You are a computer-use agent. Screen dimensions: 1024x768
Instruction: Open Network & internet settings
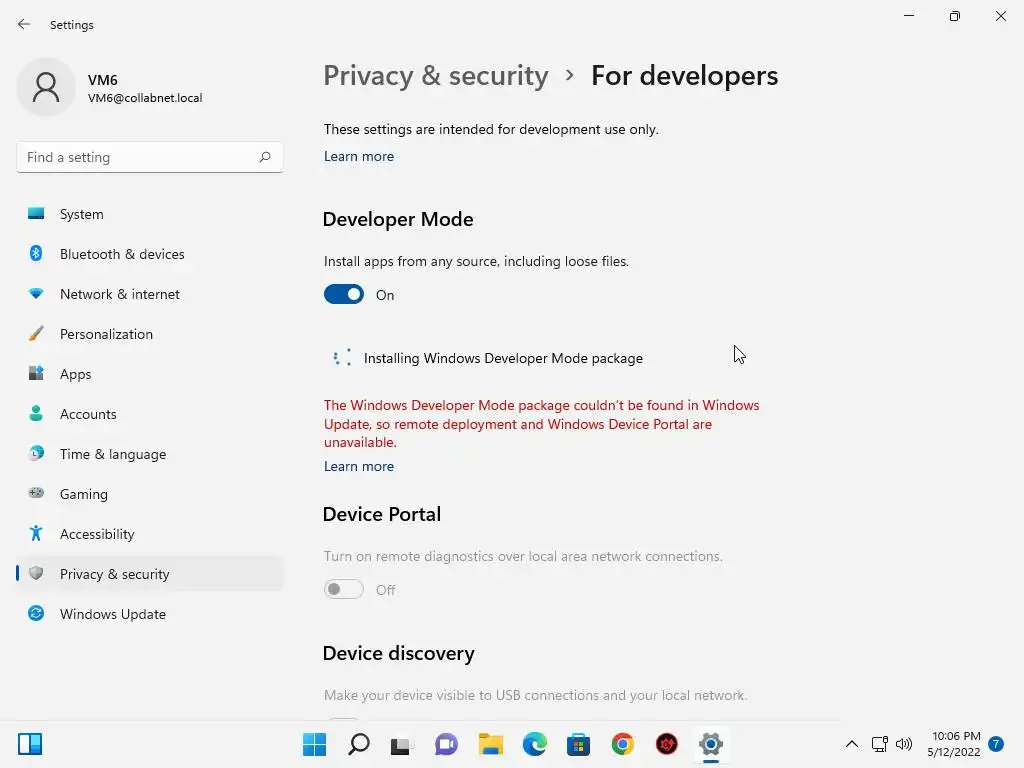tap(119, 294)
